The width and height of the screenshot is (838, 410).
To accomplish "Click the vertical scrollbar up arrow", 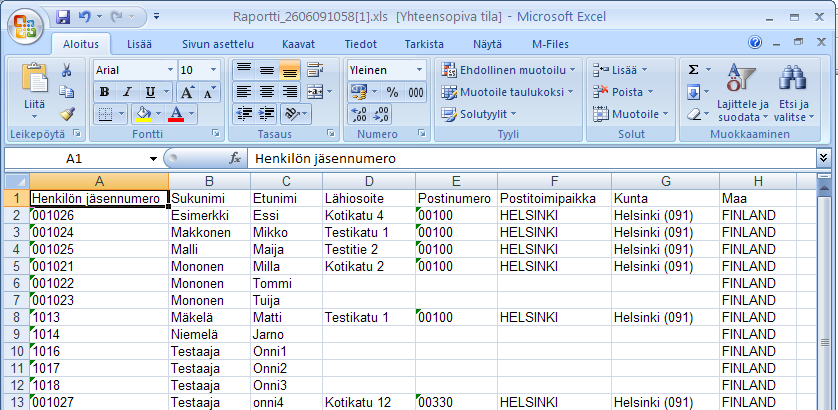I will 825,188.
